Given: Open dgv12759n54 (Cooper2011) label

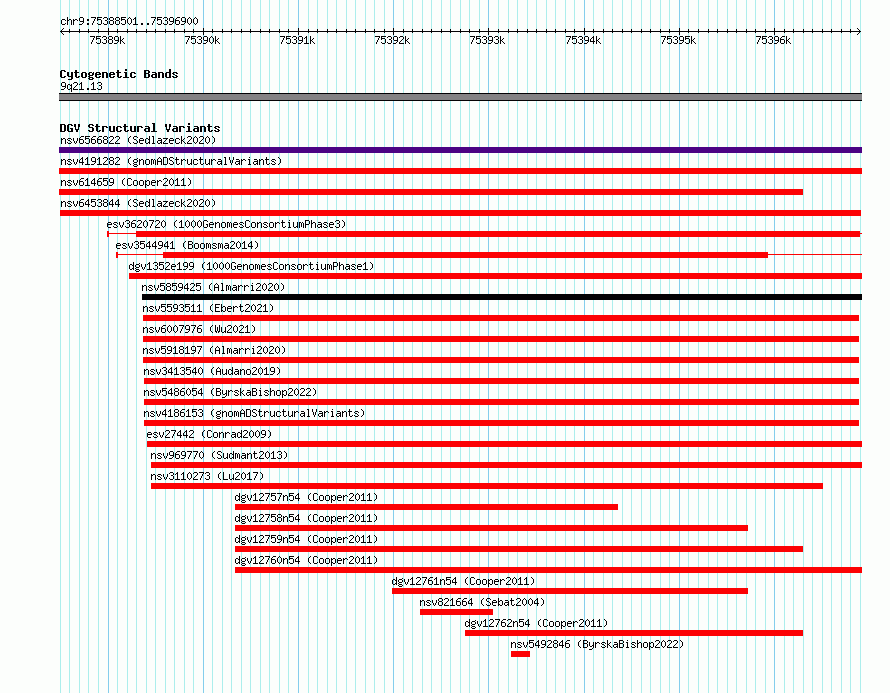Looking at the screenshot, I should [307, 539].
